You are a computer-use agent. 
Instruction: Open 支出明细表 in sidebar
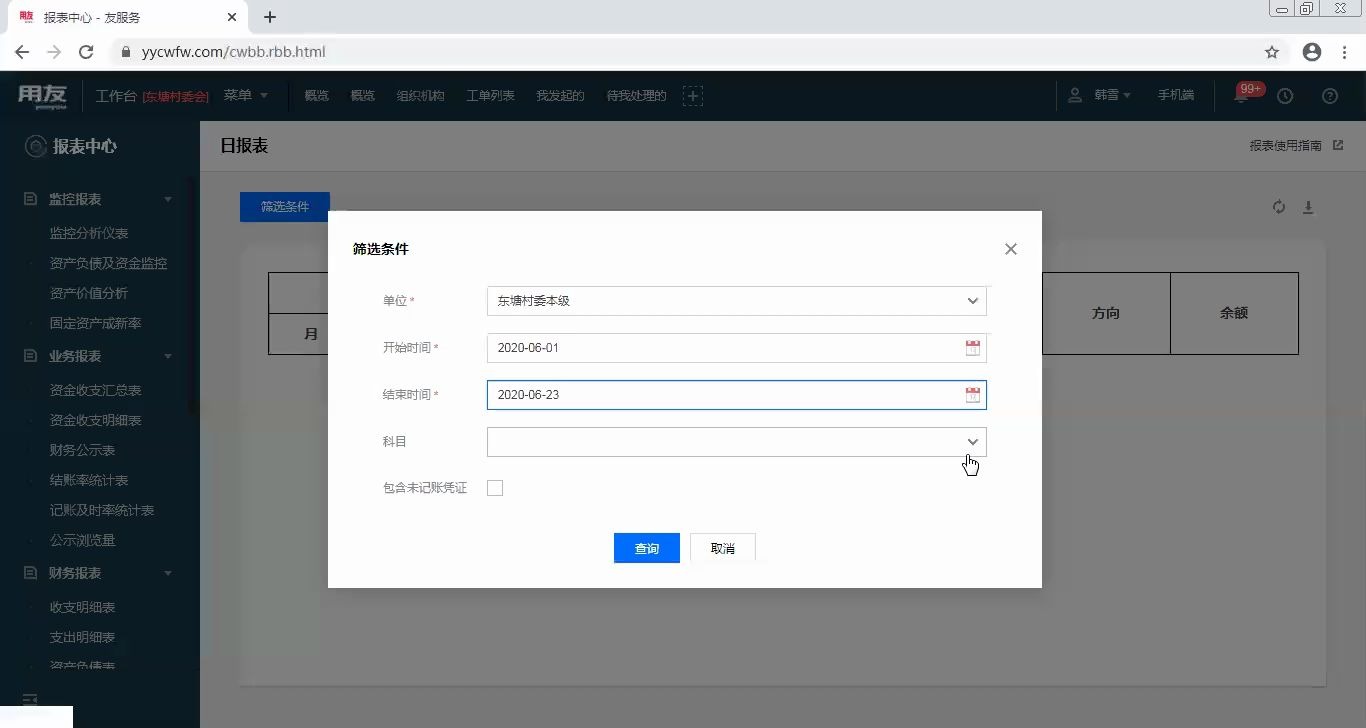(x=82, y=637)
